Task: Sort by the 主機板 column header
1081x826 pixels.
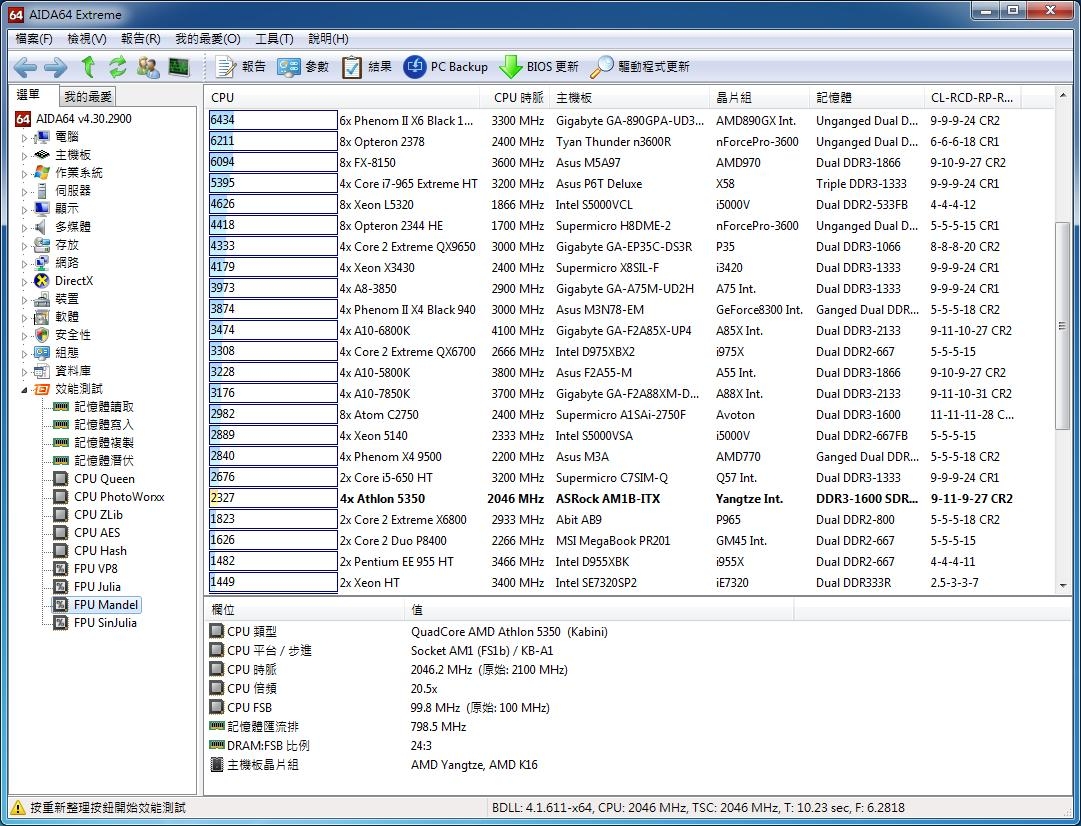Action: coord(630,98)
